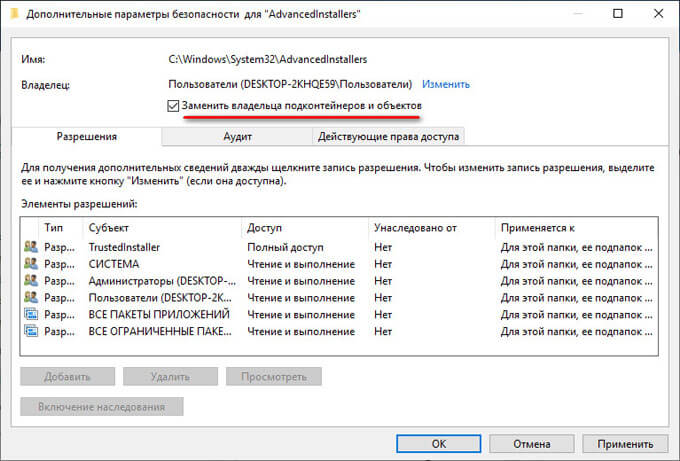Click the folder icon in the title bar
The width and height of the screenshot is (680, 461).
coord(14,14)
